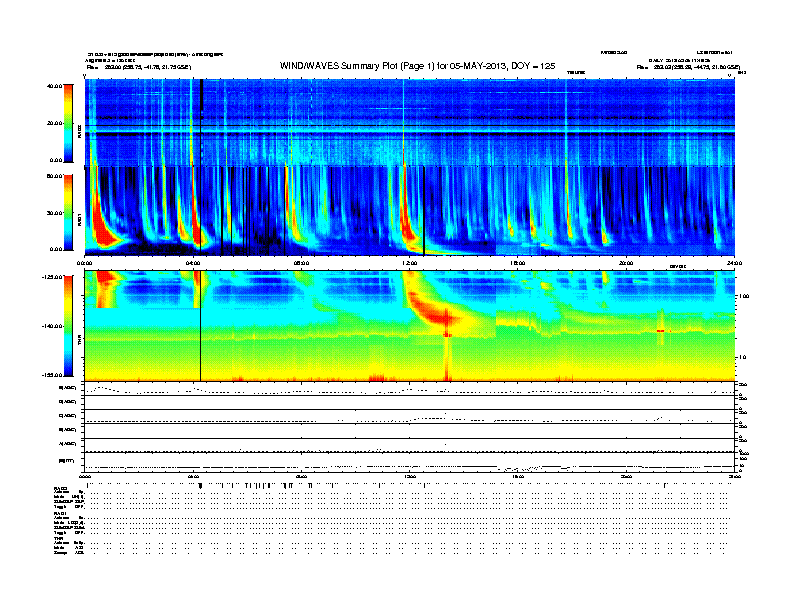Click the RAD1 vertical axis label
The width and height of the screenshot is (792, 612).
[79, 219]
